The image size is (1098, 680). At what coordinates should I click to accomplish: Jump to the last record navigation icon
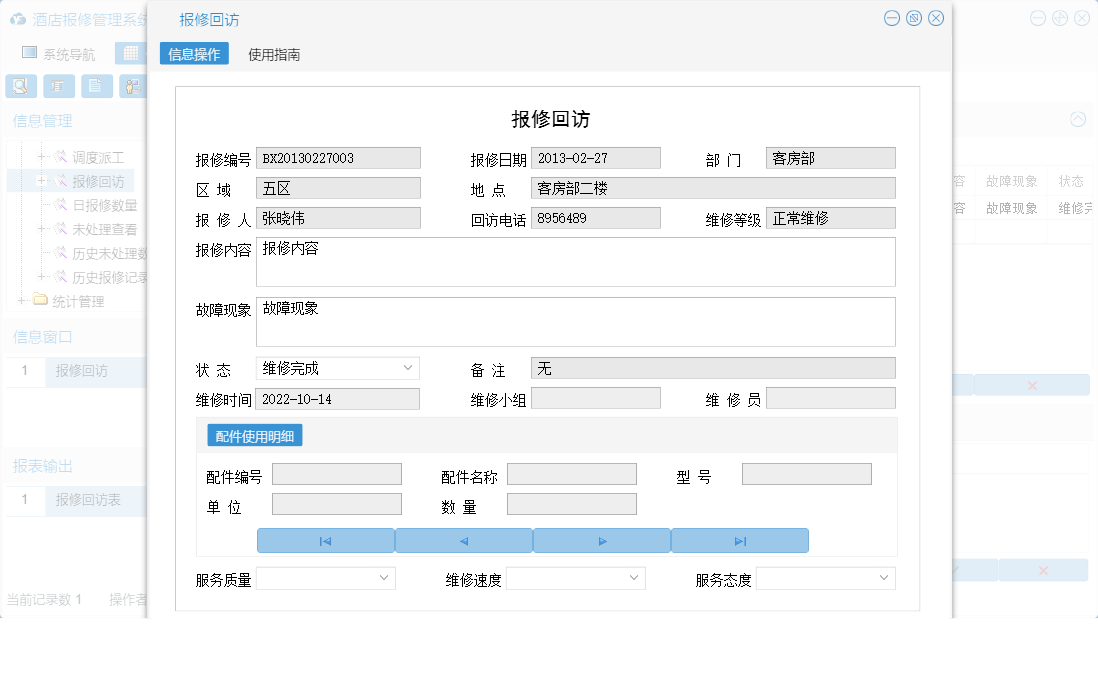pos(739,540)
